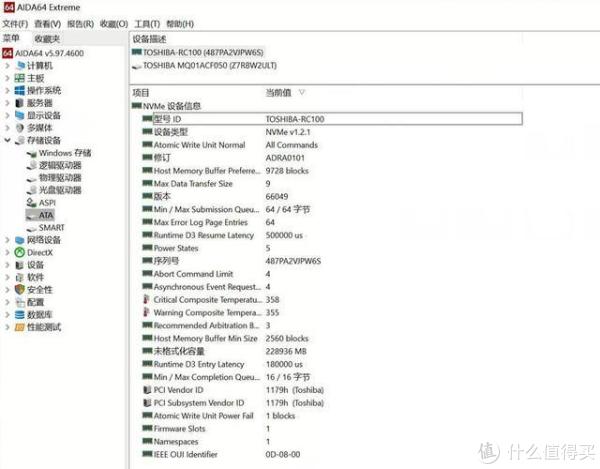Select the Max Data Transfer Size row
600x469 pixels.
[332, 184]
